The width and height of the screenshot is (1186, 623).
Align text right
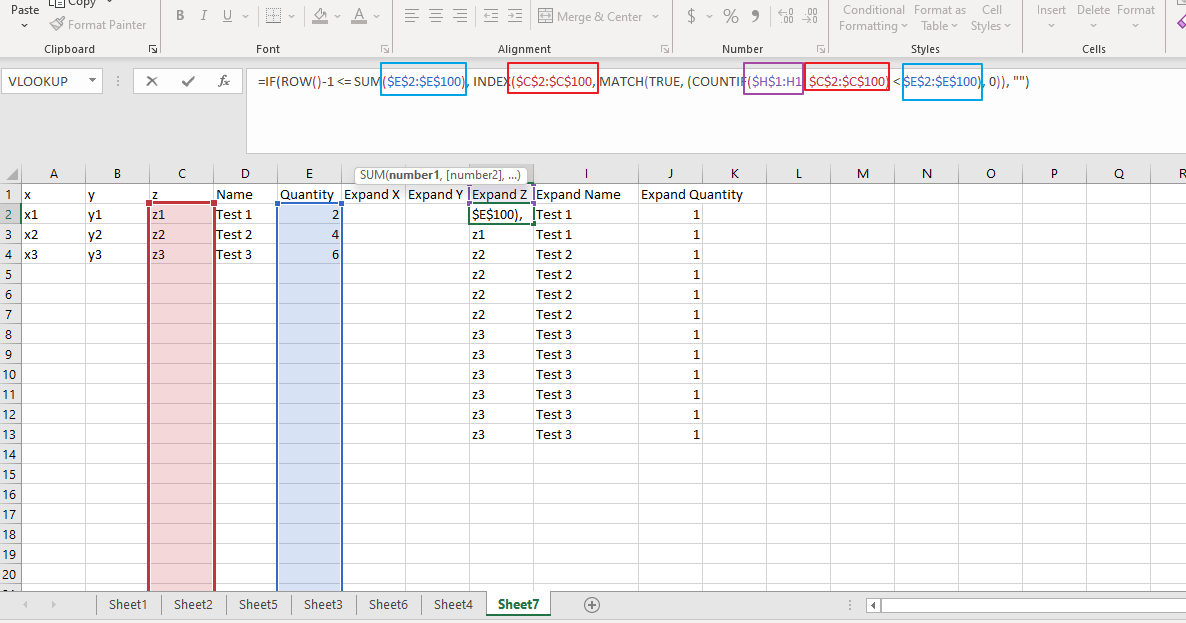pos(460,16)
